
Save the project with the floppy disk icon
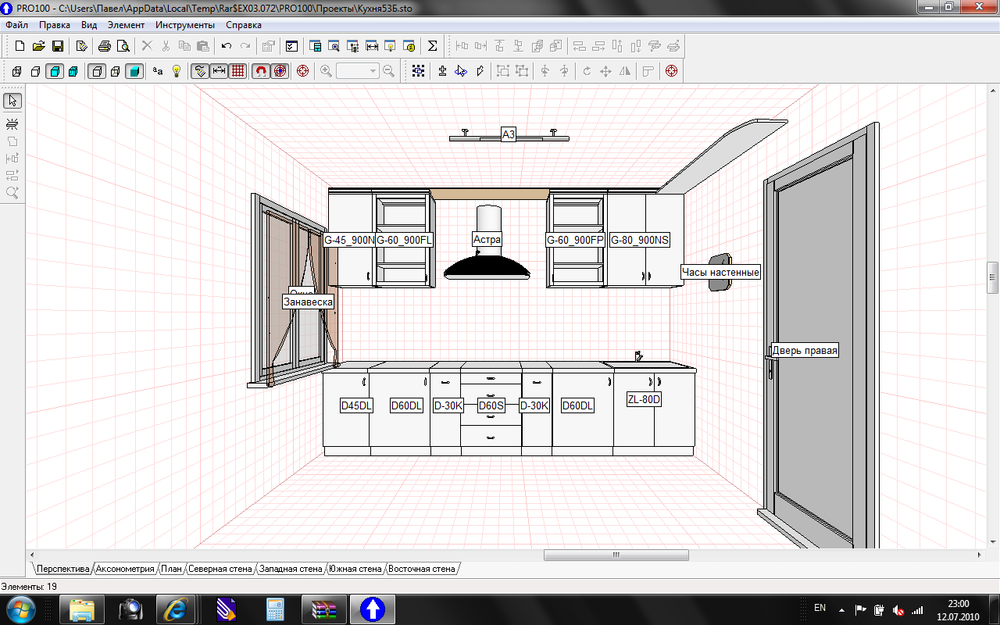[x=58, y=46]
